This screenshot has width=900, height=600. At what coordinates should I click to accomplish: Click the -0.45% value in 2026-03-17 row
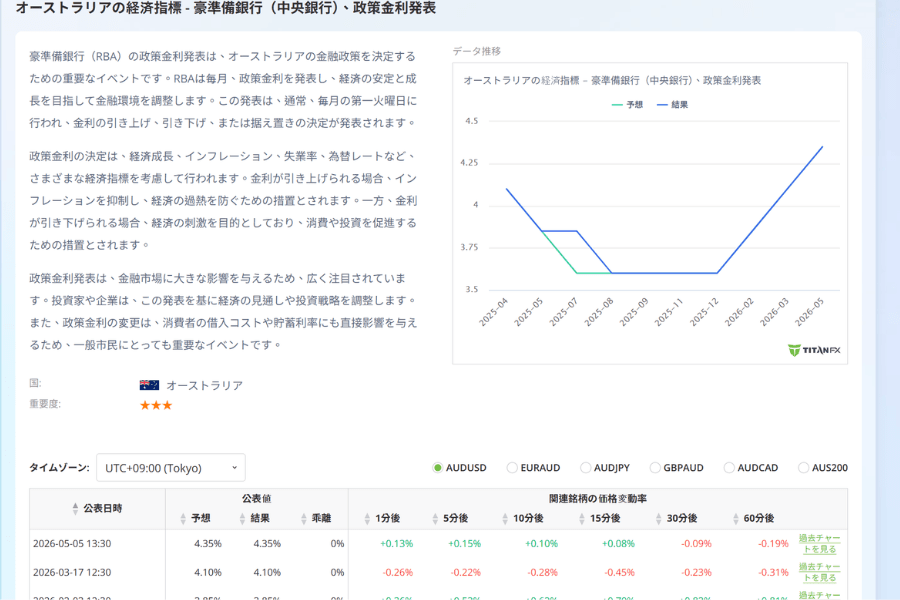click(619, 572)
